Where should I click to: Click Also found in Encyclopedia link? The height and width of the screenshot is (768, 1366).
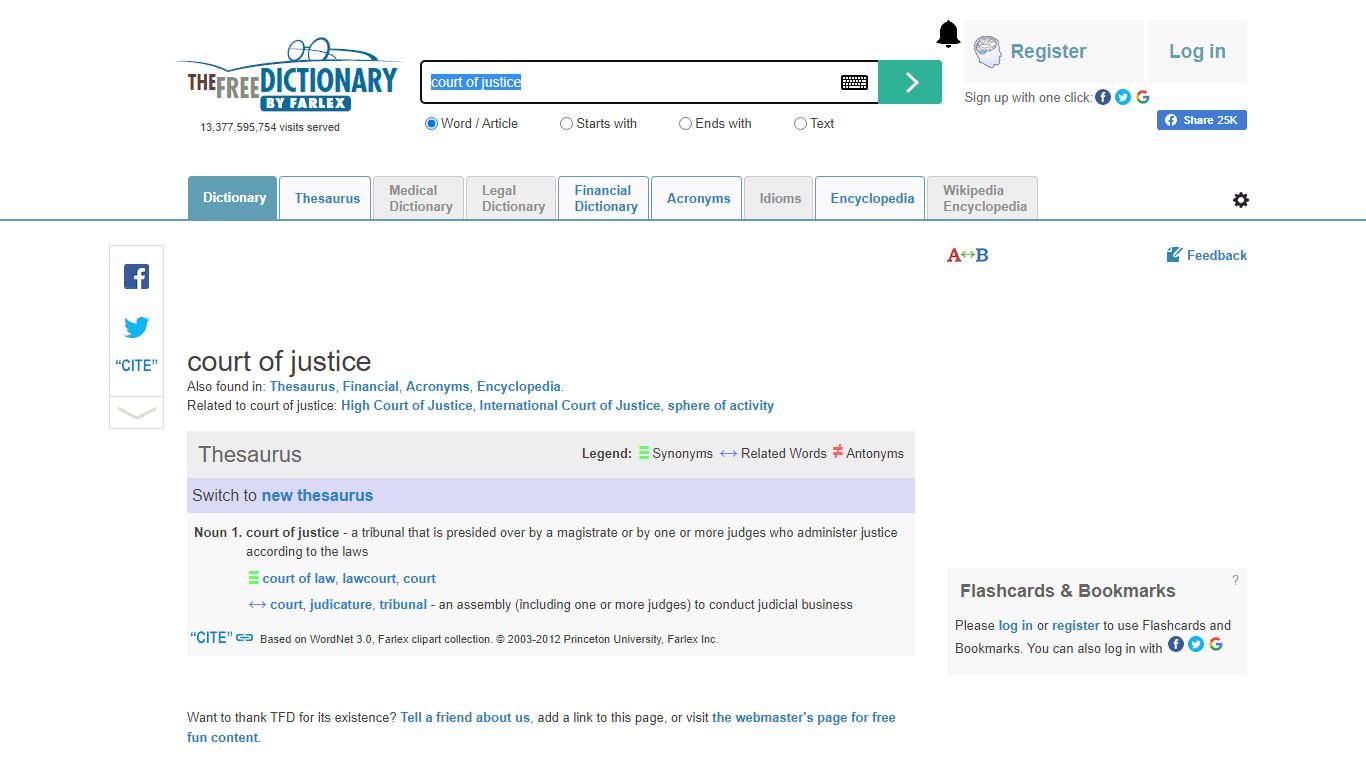point(519,386)
